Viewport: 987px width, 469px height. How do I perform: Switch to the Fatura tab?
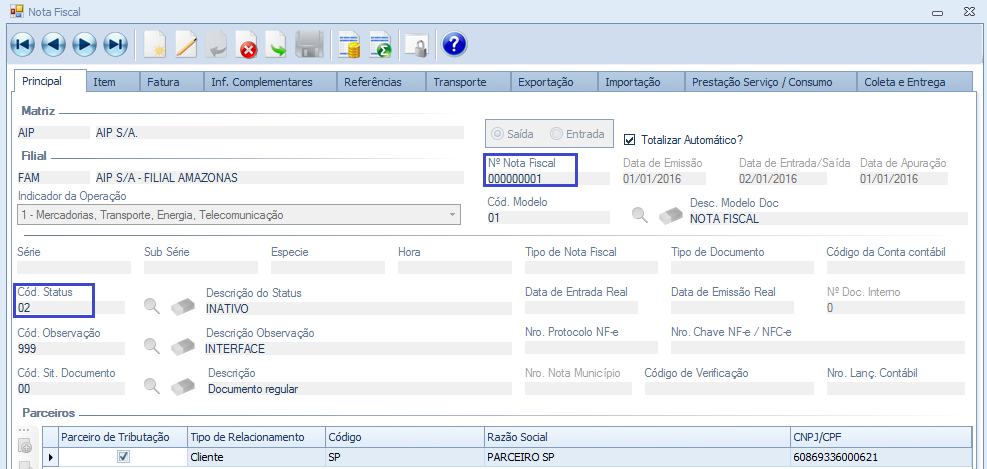pyautogui.click(x=163, y=82)
